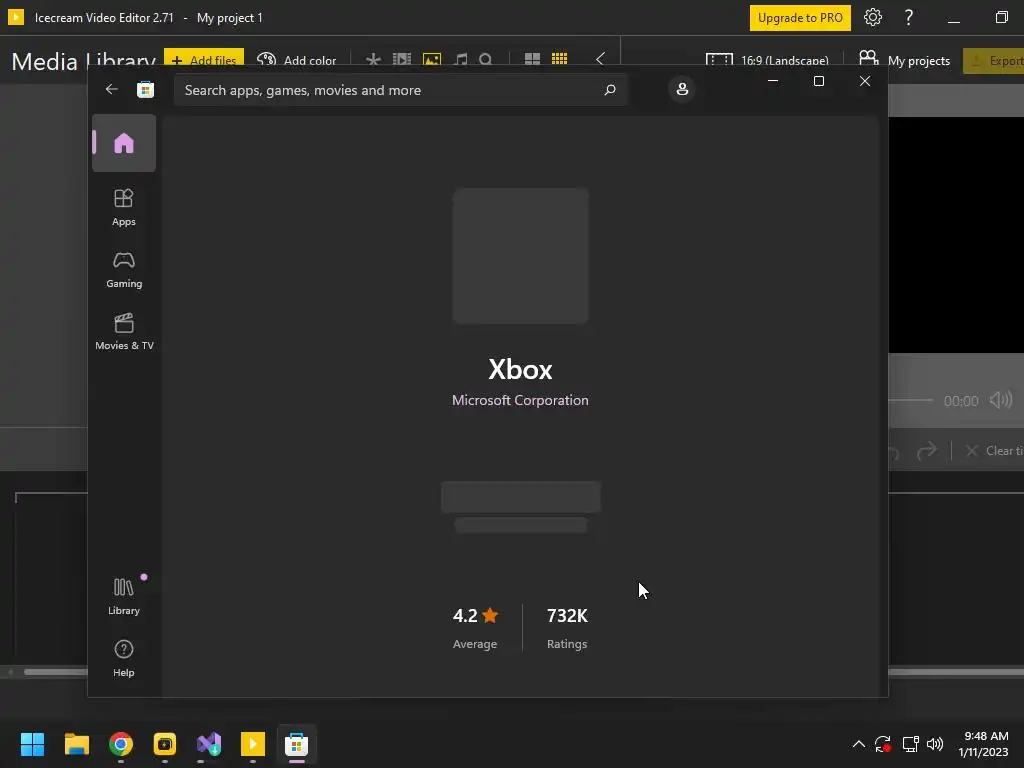Image resolution: width=1024 pixels, height=768 pixels.
Task: Open Help in the Store sidebar
Action: coord(124,658)
